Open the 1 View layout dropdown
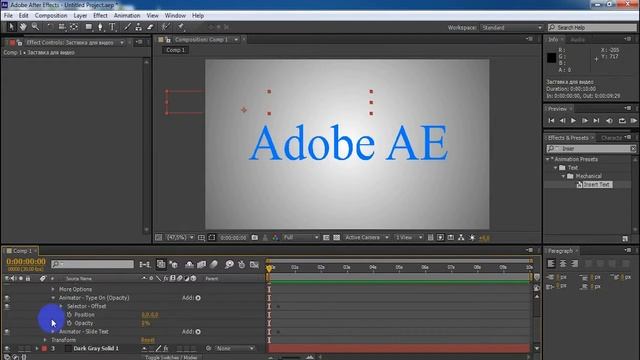The image size is (640, 360). [x=409, y=237]
